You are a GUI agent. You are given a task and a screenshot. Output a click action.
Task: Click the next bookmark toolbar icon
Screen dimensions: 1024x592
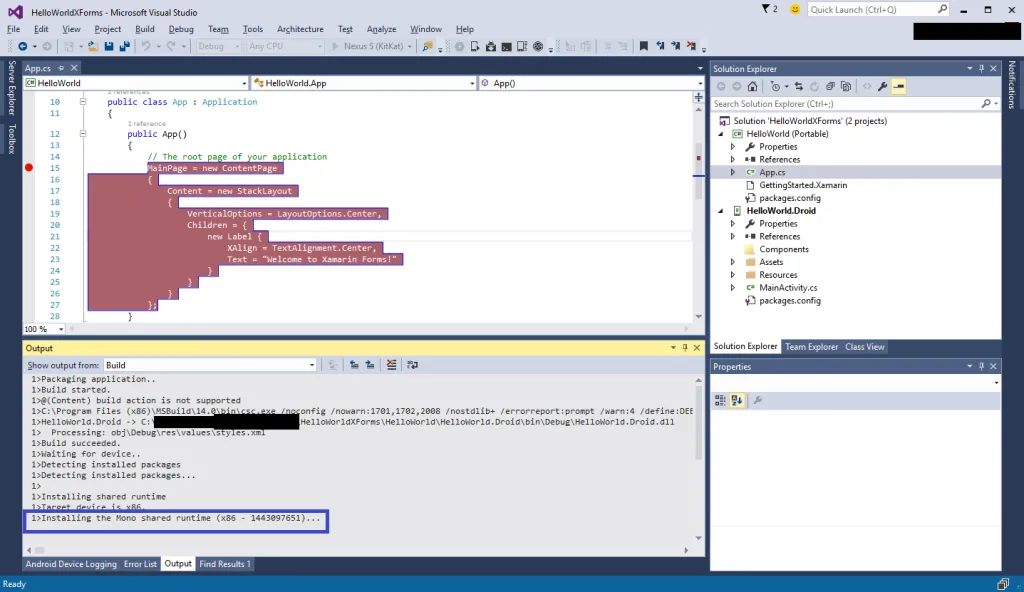click(675, 46)
